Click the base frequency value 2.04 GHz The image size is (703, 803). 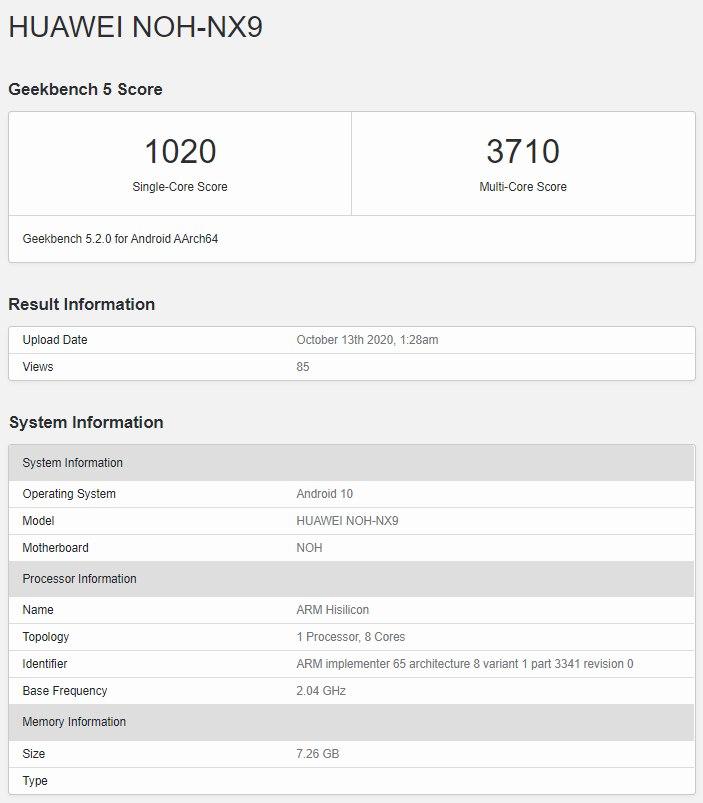[322, 691]
